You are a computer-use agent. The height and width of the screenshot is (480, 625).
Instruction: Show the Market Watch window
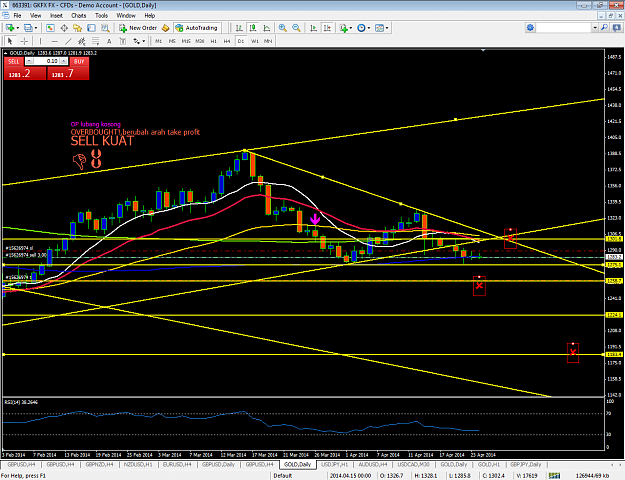[x=50, y=28]
